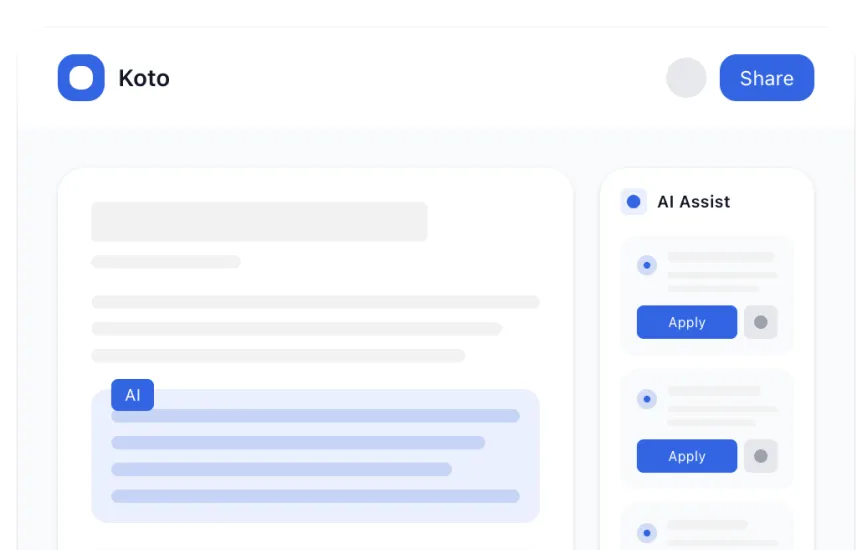This screenshot has width=868, height=550.
Task: Apply the second AI suggestion
Action: coord(687,456)
